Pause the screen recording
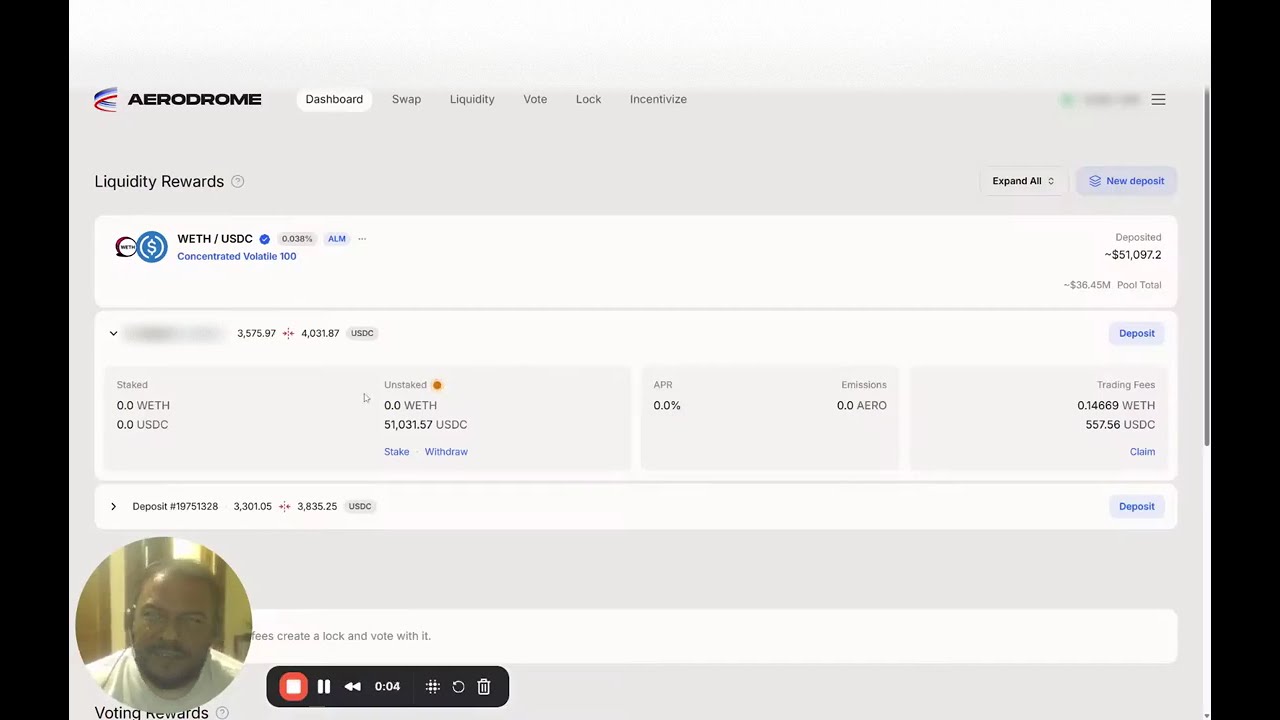The width and height of the screenshot is (1280, 720). tap(324, 687)
